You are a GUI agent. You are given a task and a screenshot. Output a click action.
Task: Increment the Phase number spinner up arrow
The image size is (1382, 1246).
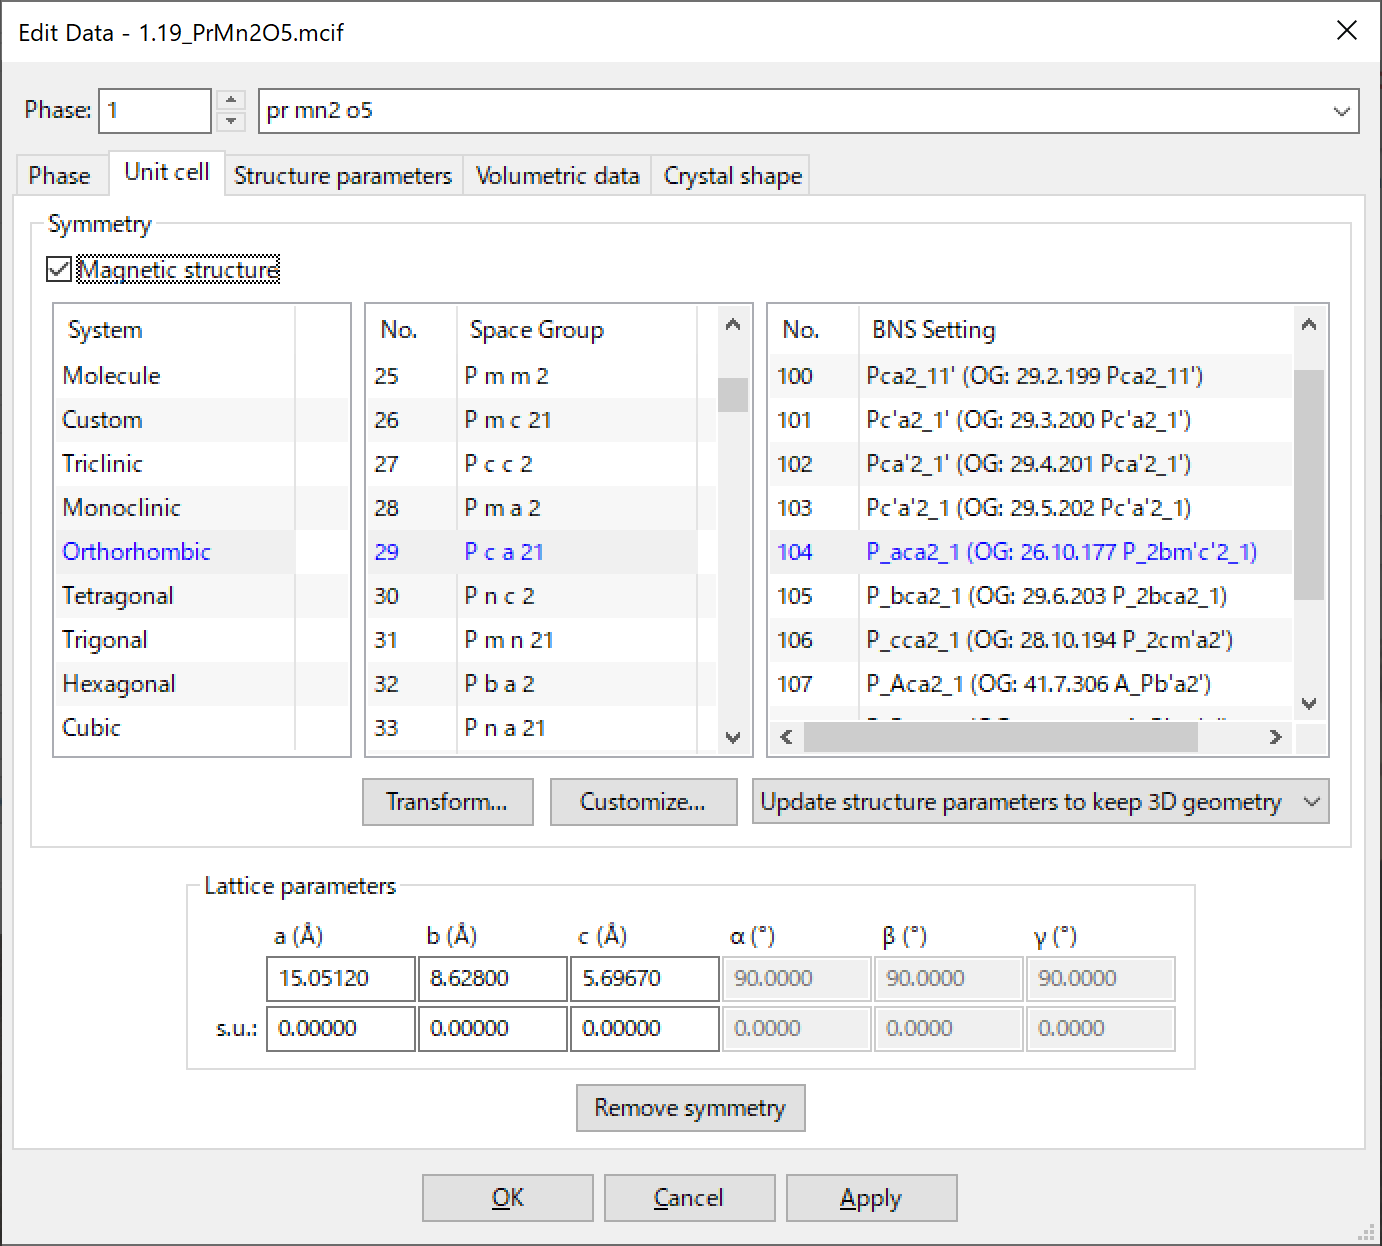tap(231, 100)
